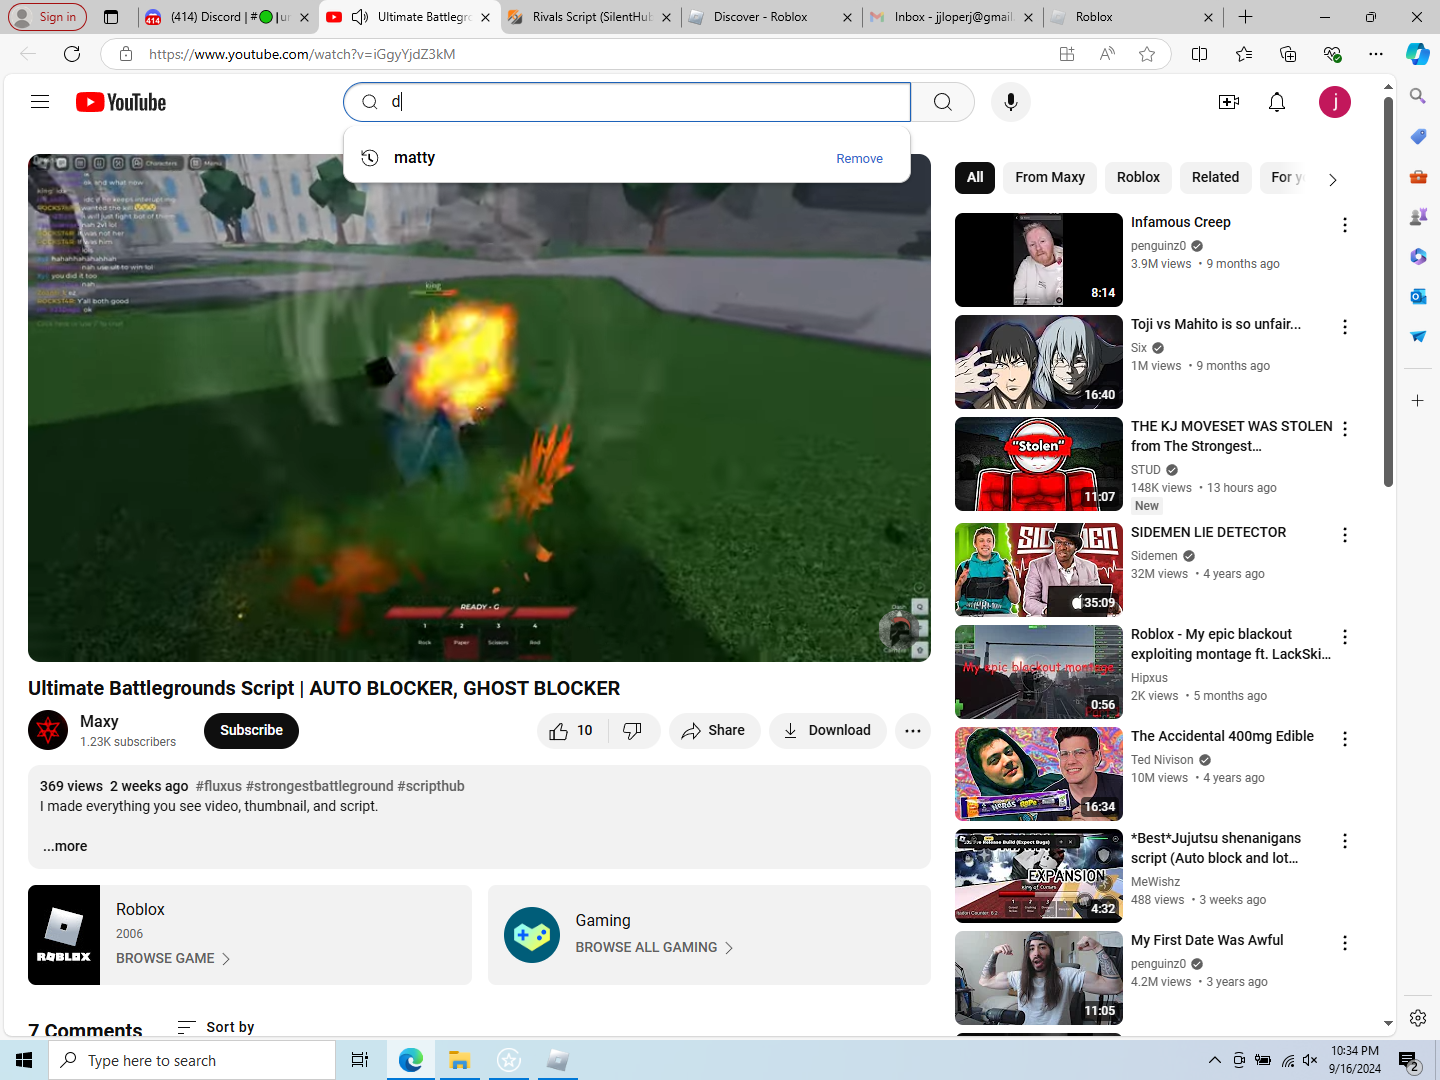This screenshot has width=1440, height=1080.
Task: Refresh the page in Edge
Action: point(72,54)
